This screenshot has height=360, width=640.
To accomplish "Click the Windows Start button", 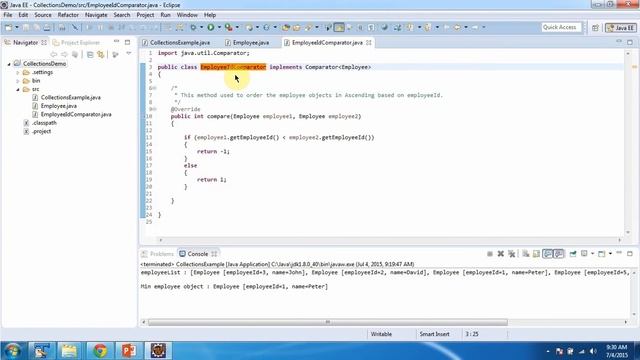I will click(13, 351).
